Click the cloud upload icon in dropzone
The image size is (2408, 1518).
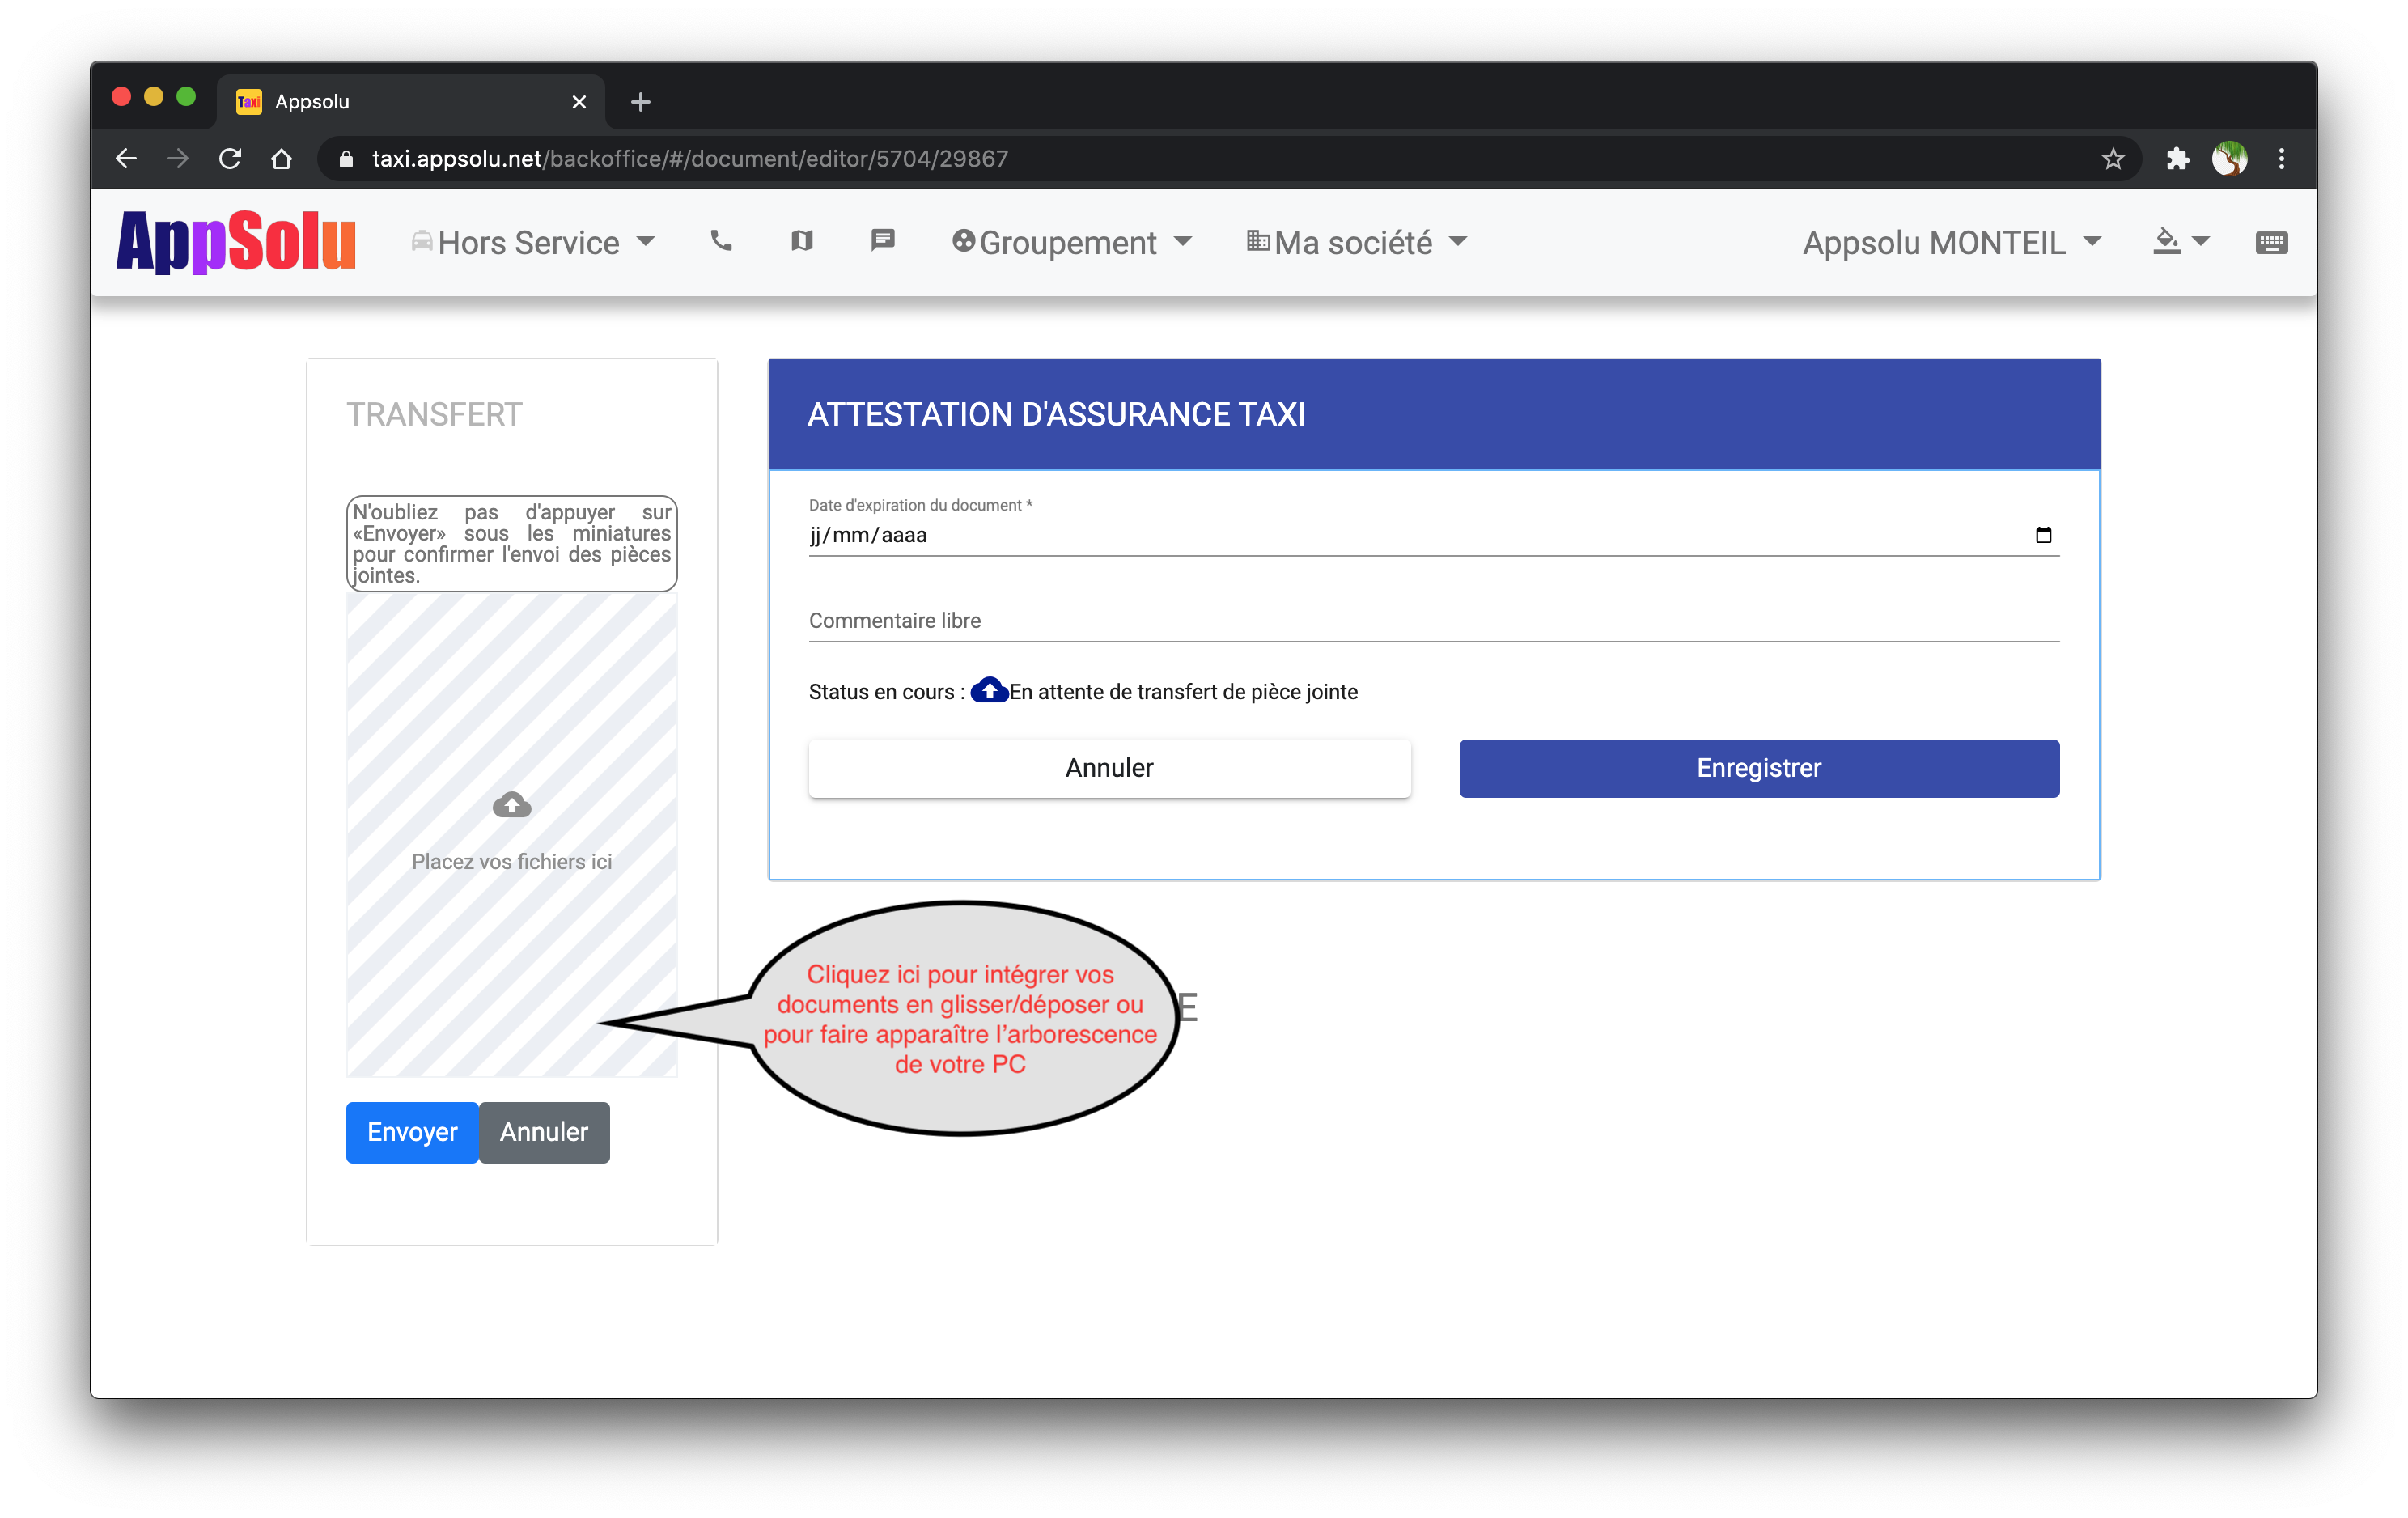pos(512,805)
